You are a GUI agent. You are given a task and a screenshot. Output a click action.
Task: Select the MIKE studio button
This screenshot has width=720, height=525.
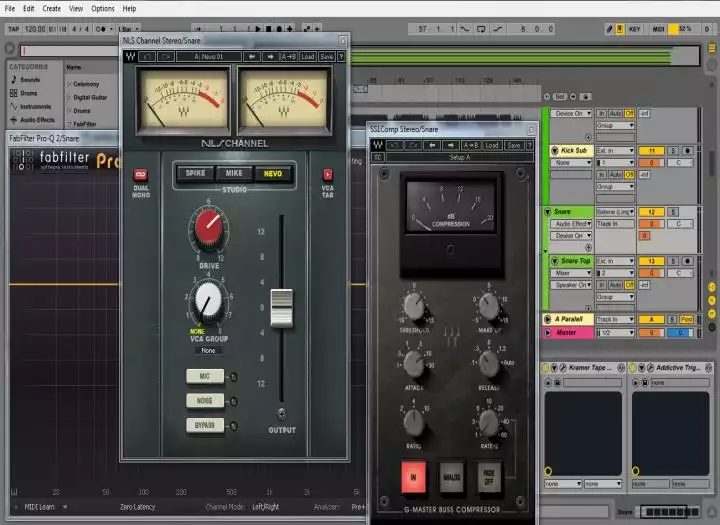tap(234, 173)
